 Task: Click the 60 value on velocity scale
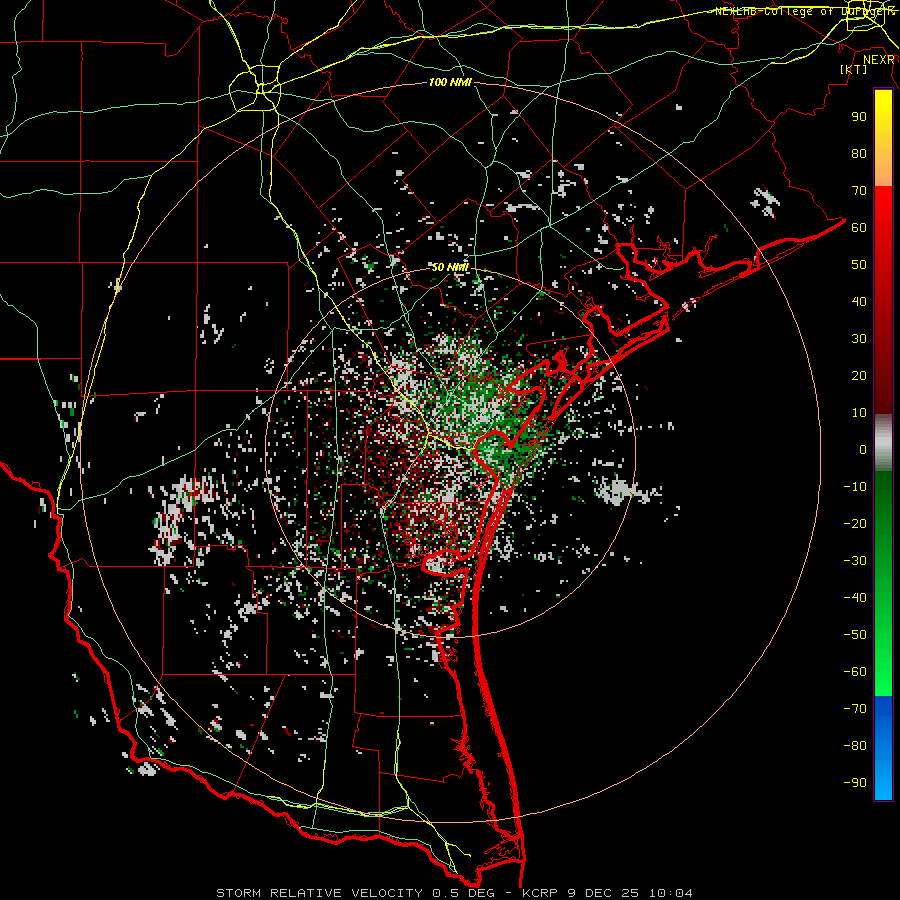pyautogui.click(x=859, y=227)
